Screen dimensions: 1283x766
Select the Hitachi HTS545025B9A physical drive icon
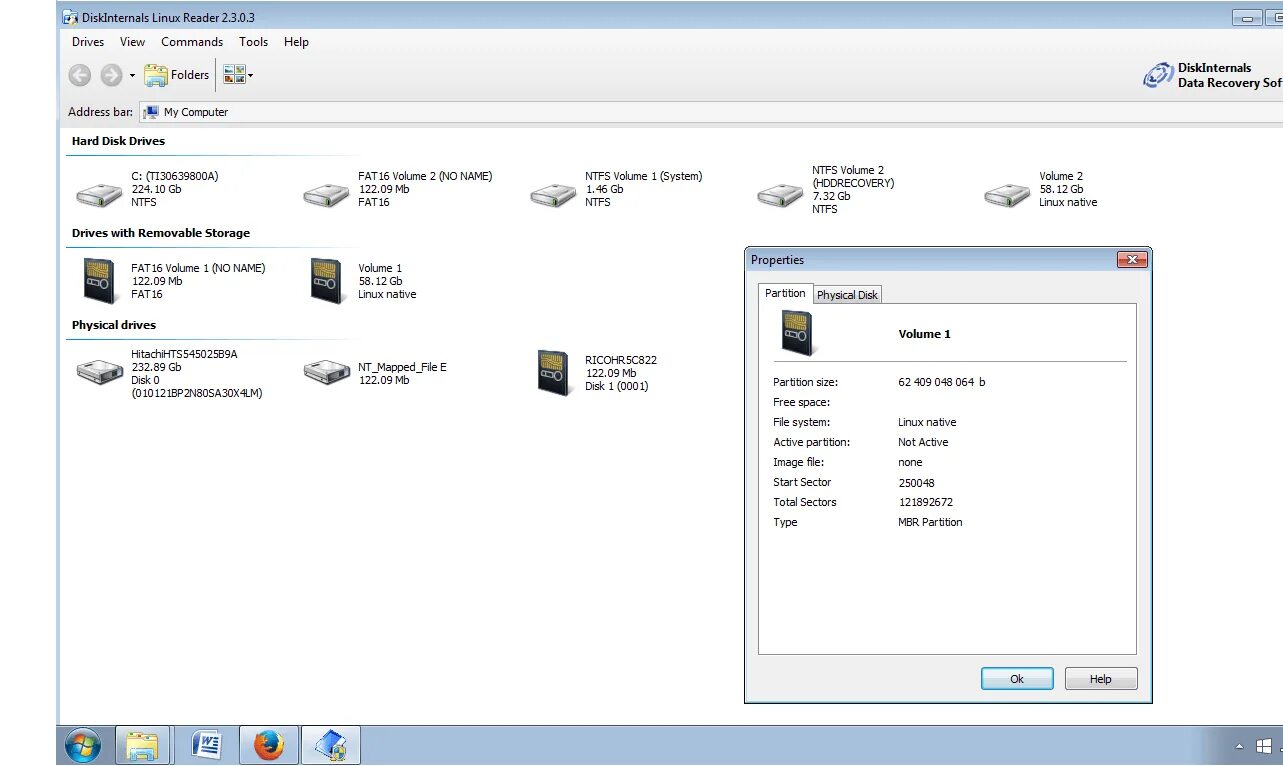tap(99, 372)
